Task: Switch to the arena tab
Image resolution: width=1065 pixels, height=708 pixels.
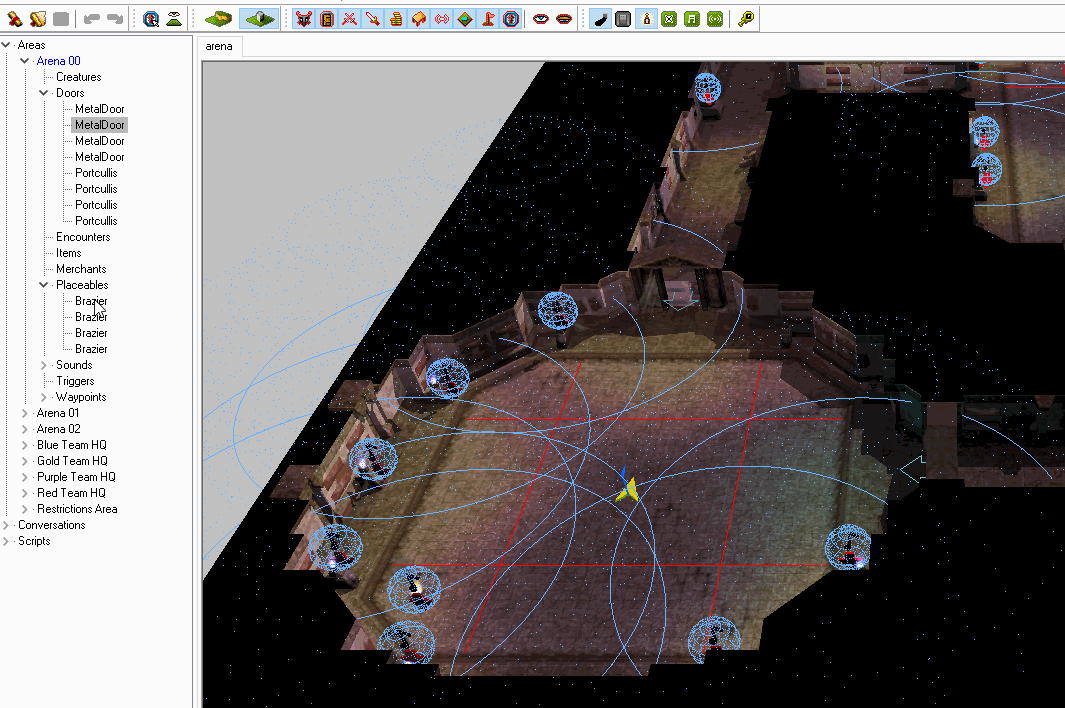Action: tap(219, 46)
